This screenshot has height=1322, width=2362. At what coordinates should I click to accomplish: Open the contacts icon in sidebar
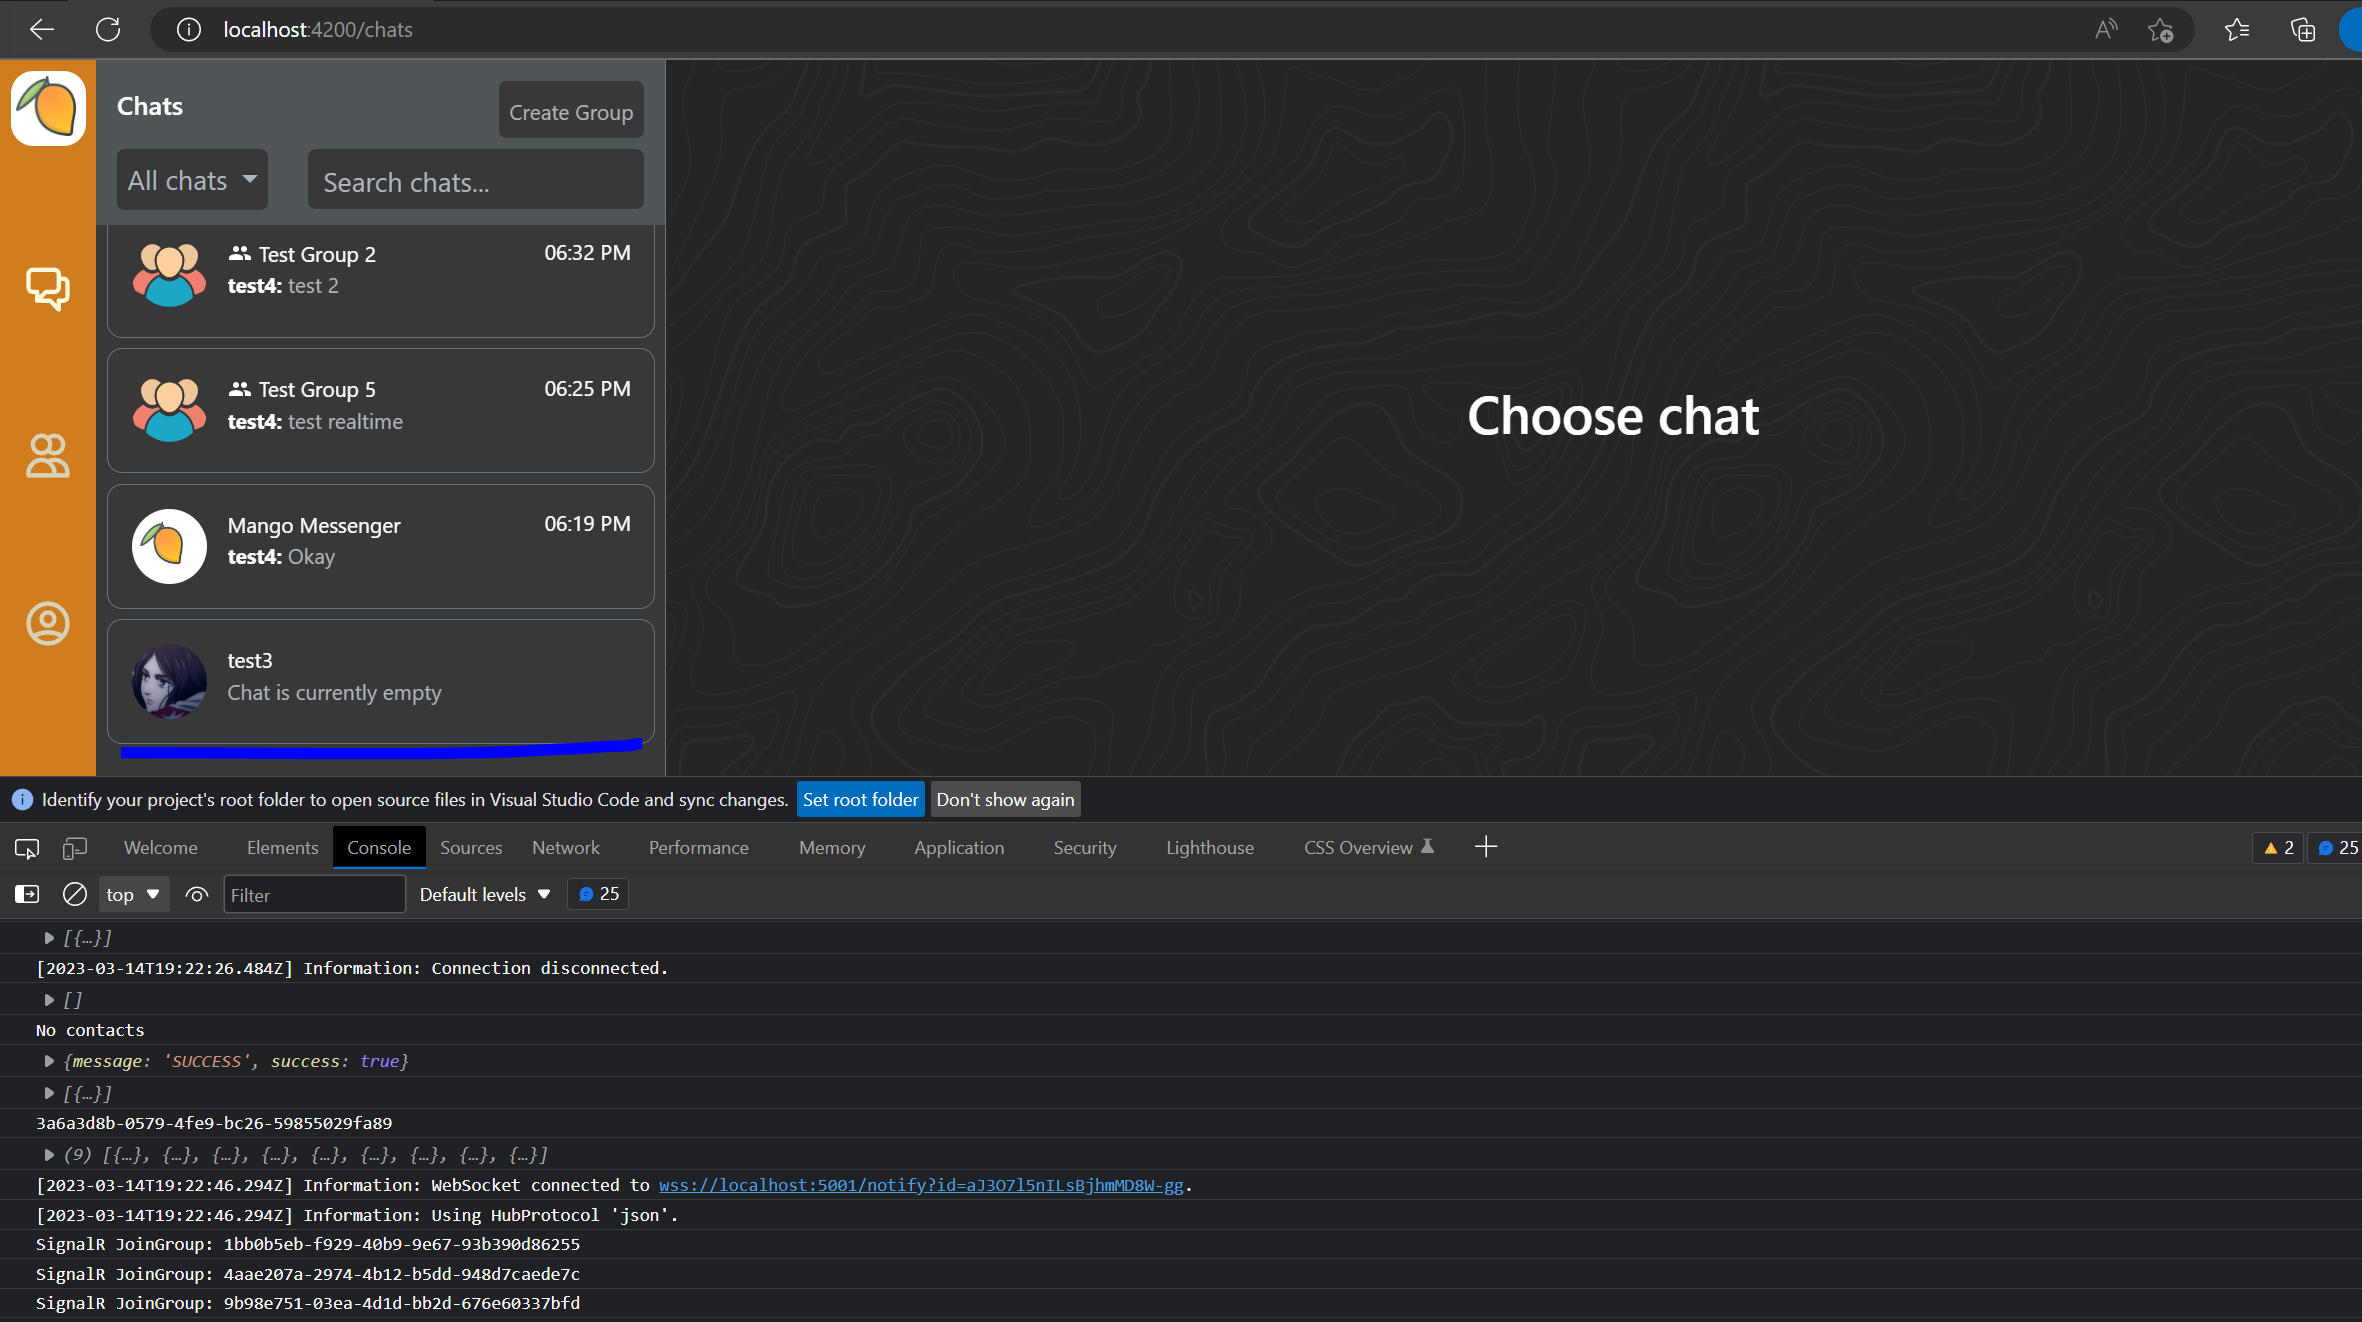pos(47,456)
